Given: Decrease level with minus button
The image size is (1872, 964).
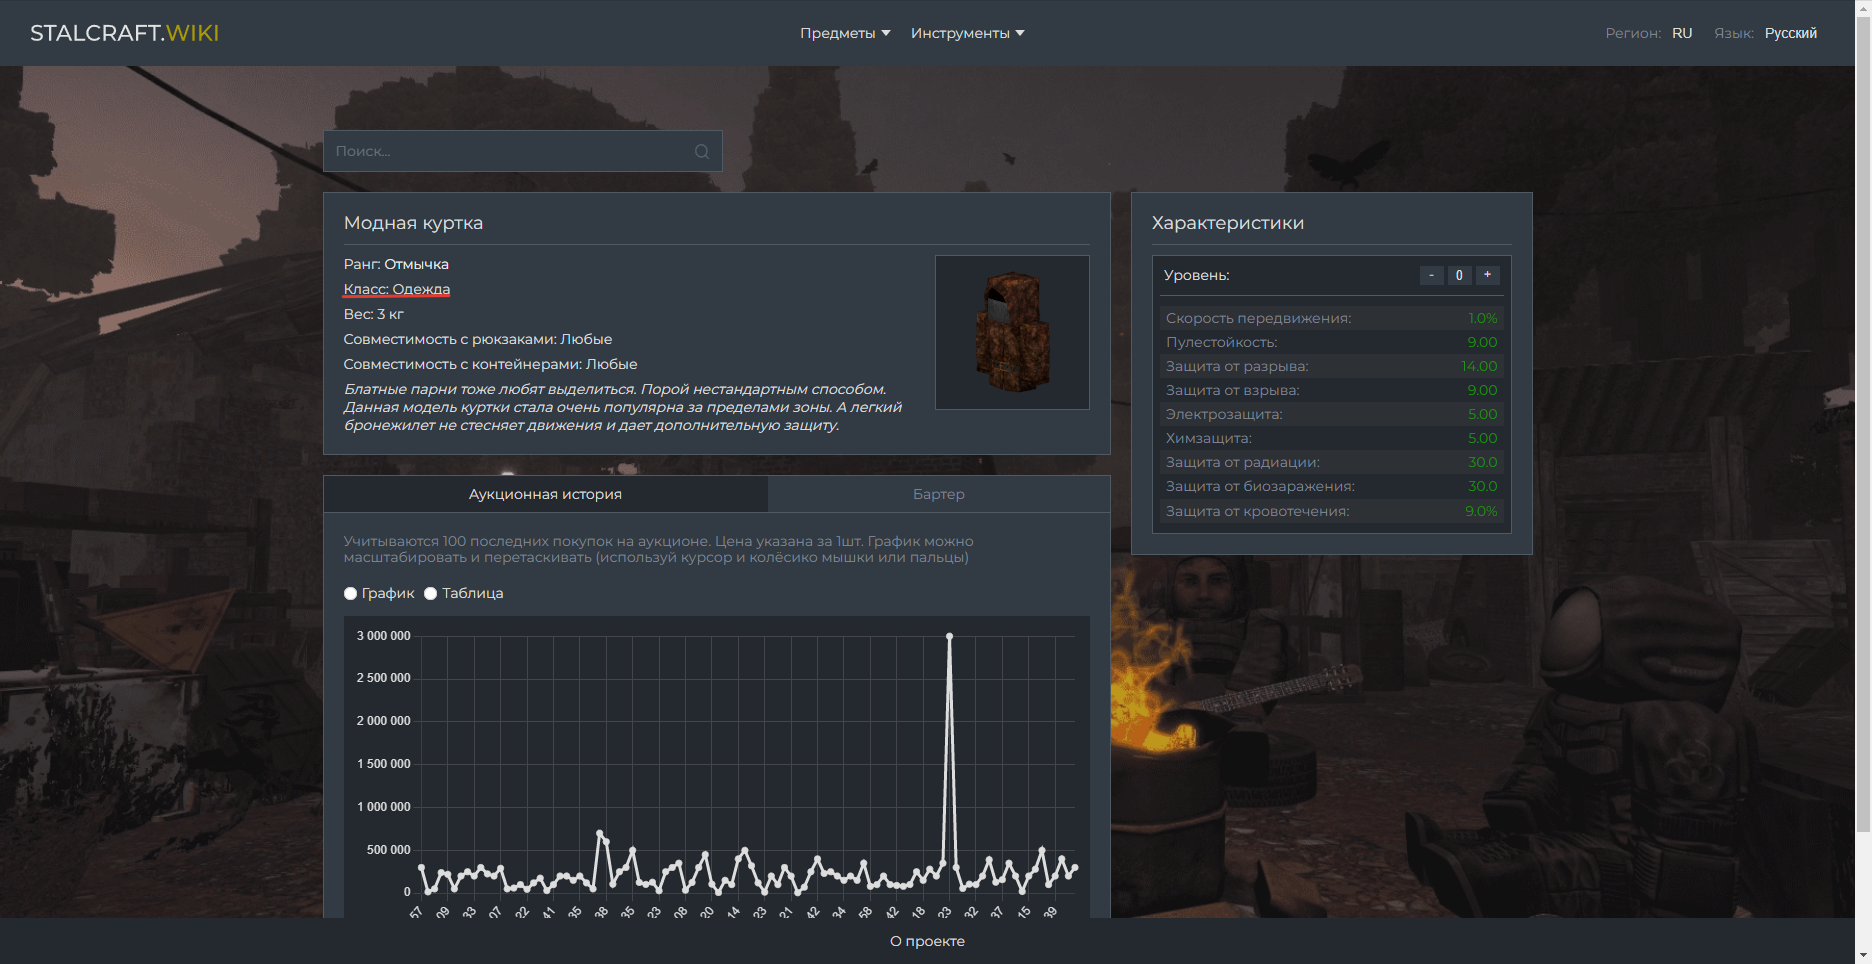Looking at the screenshot, I should [1431, 275].
